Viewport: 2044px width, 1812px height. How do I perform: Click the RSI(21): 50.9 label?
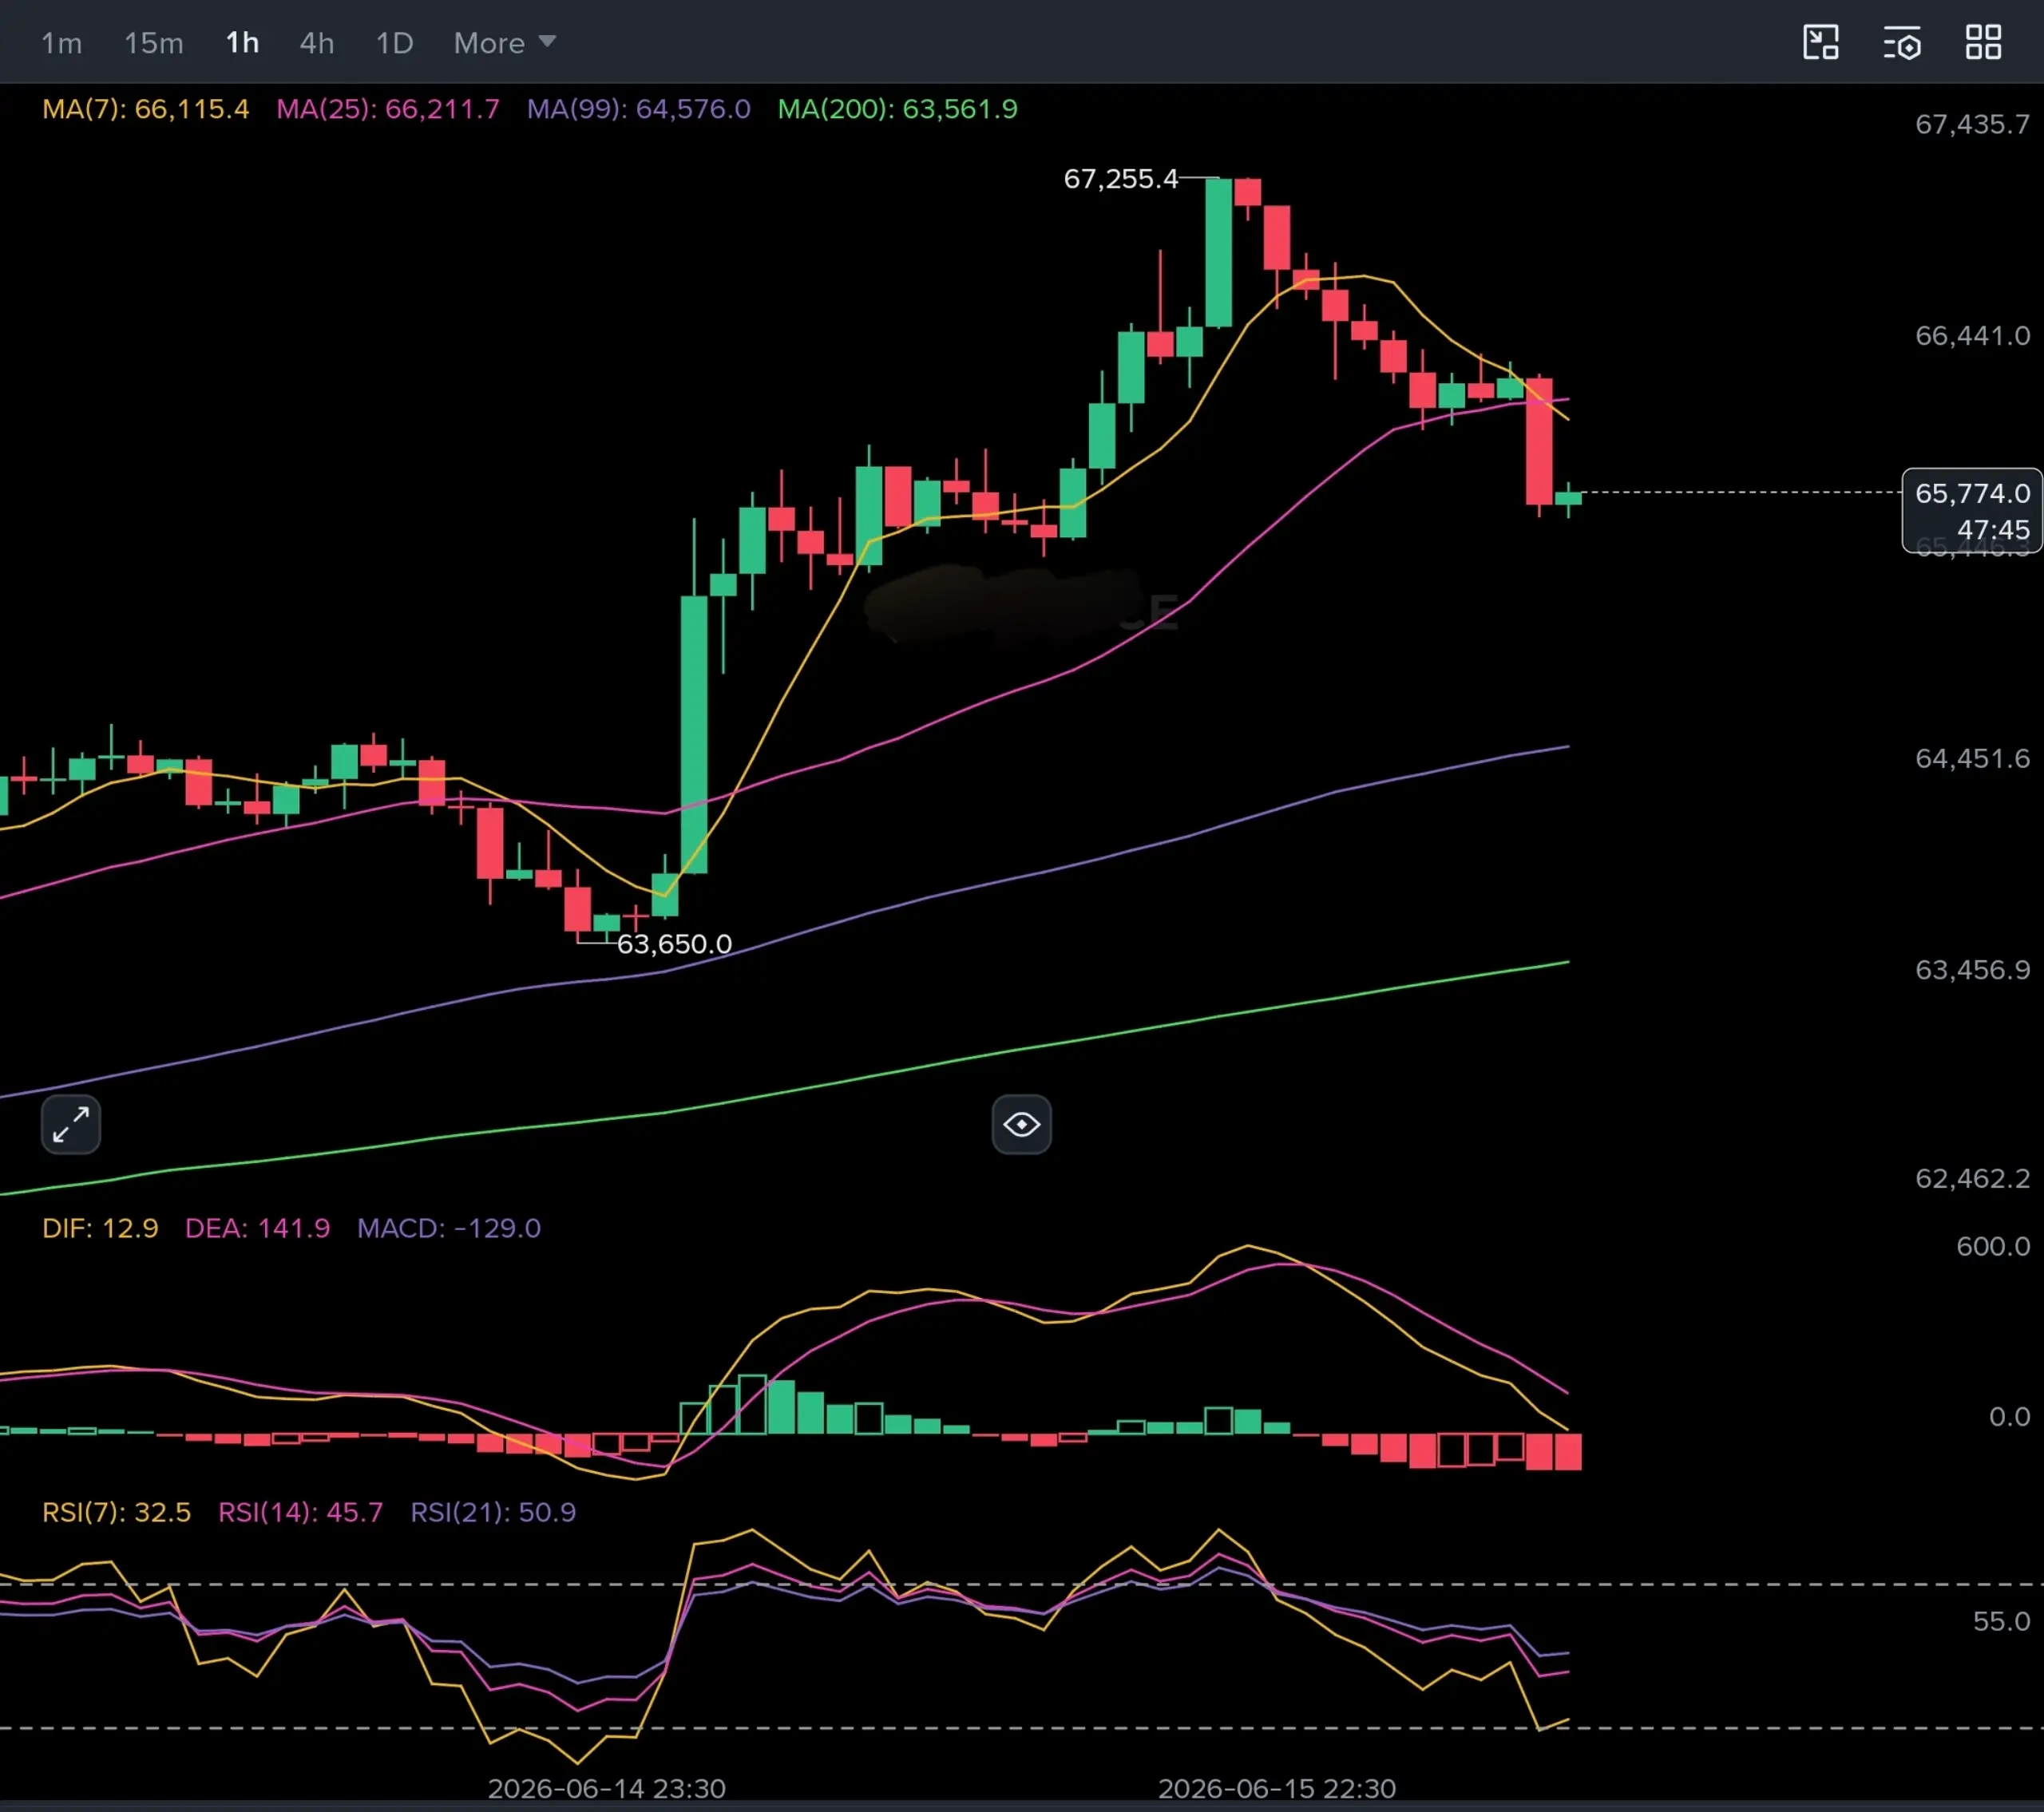(x=493, y=1512)
